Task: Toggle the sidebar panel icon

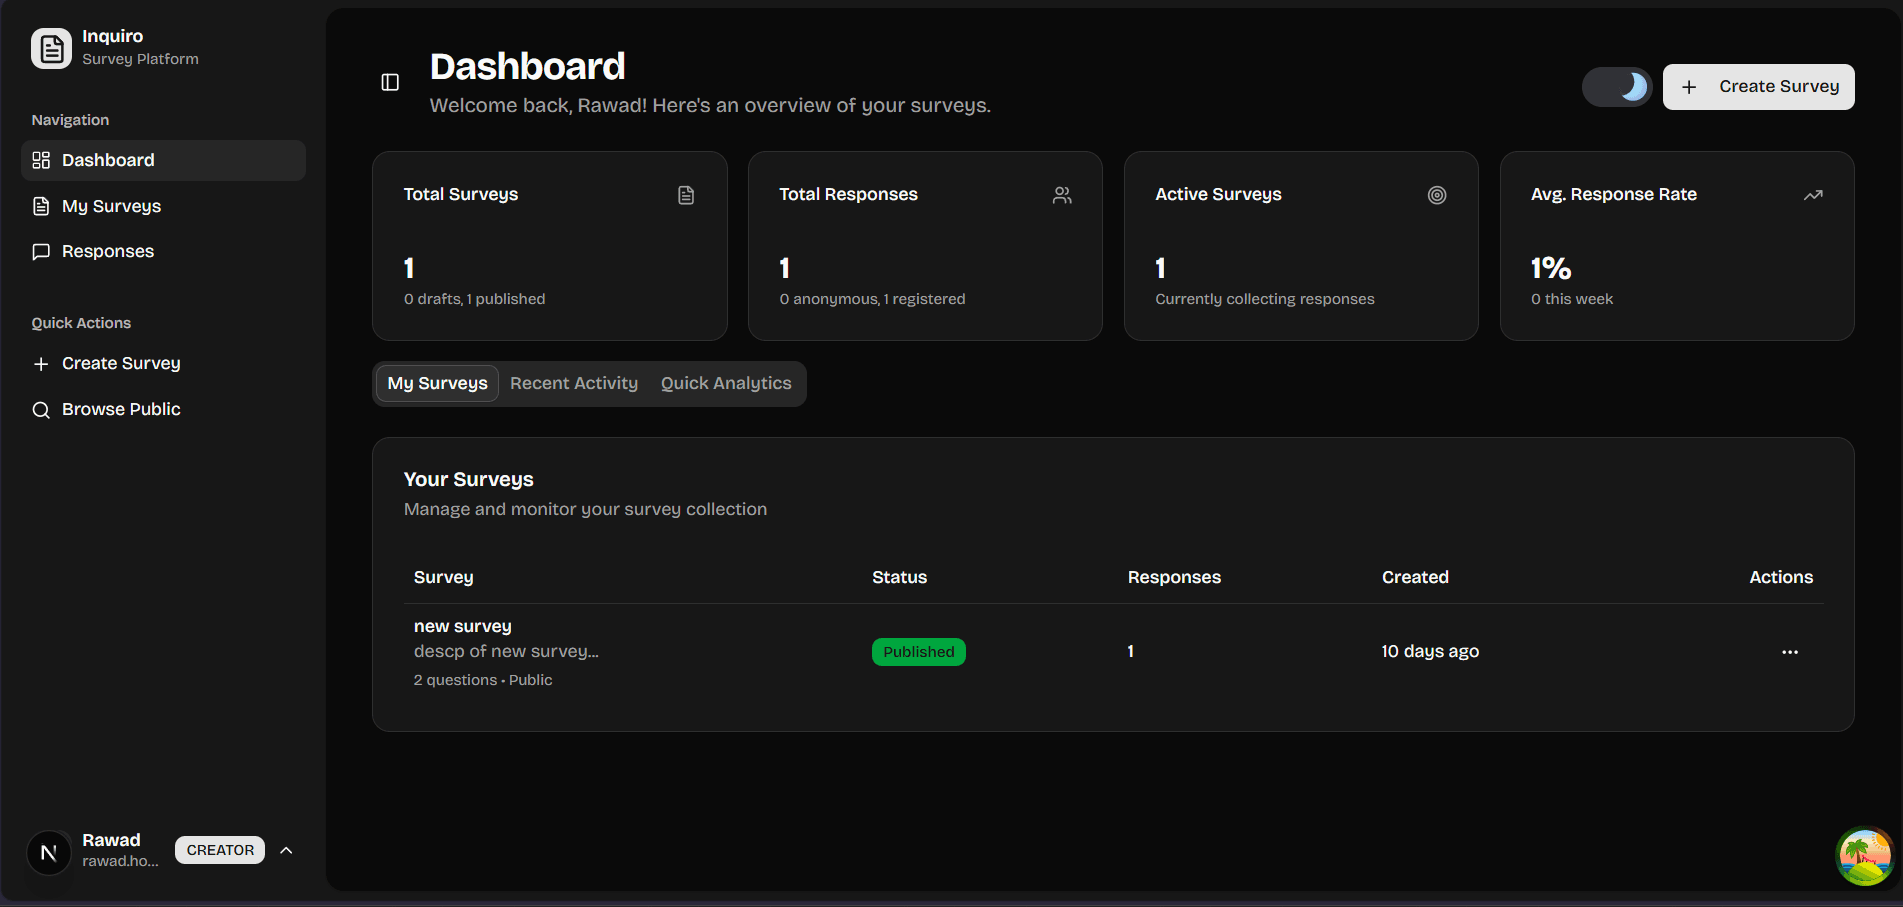Action: coord(390,82)
